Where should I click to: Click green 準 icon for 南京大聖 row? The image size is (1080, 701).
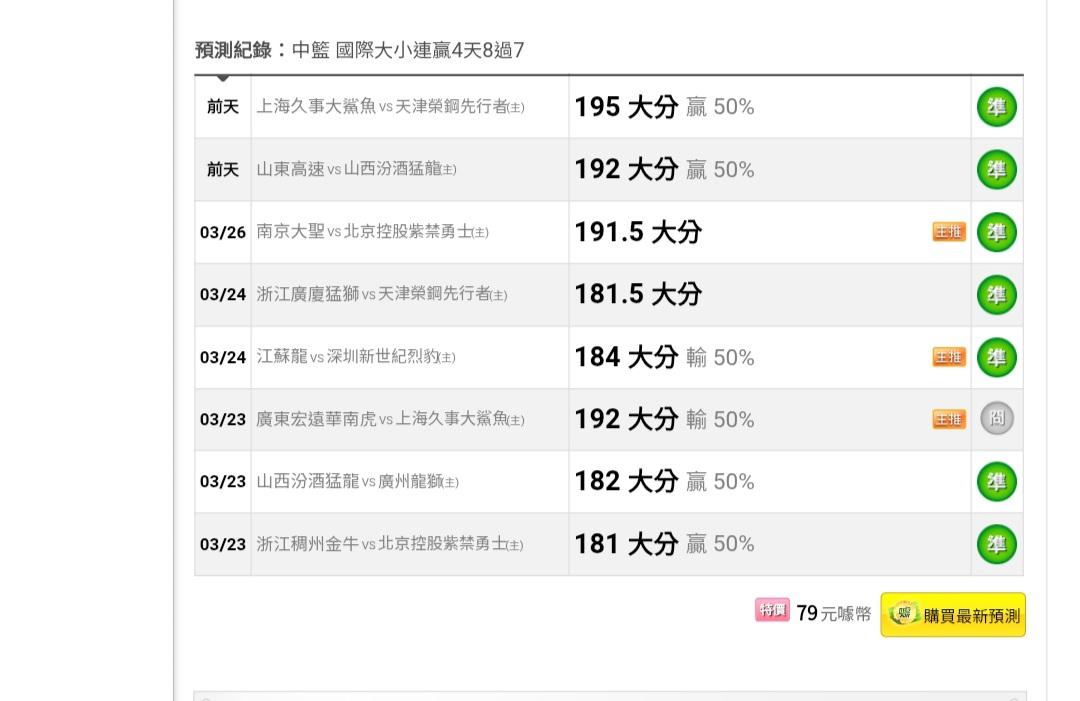(996, 232)
